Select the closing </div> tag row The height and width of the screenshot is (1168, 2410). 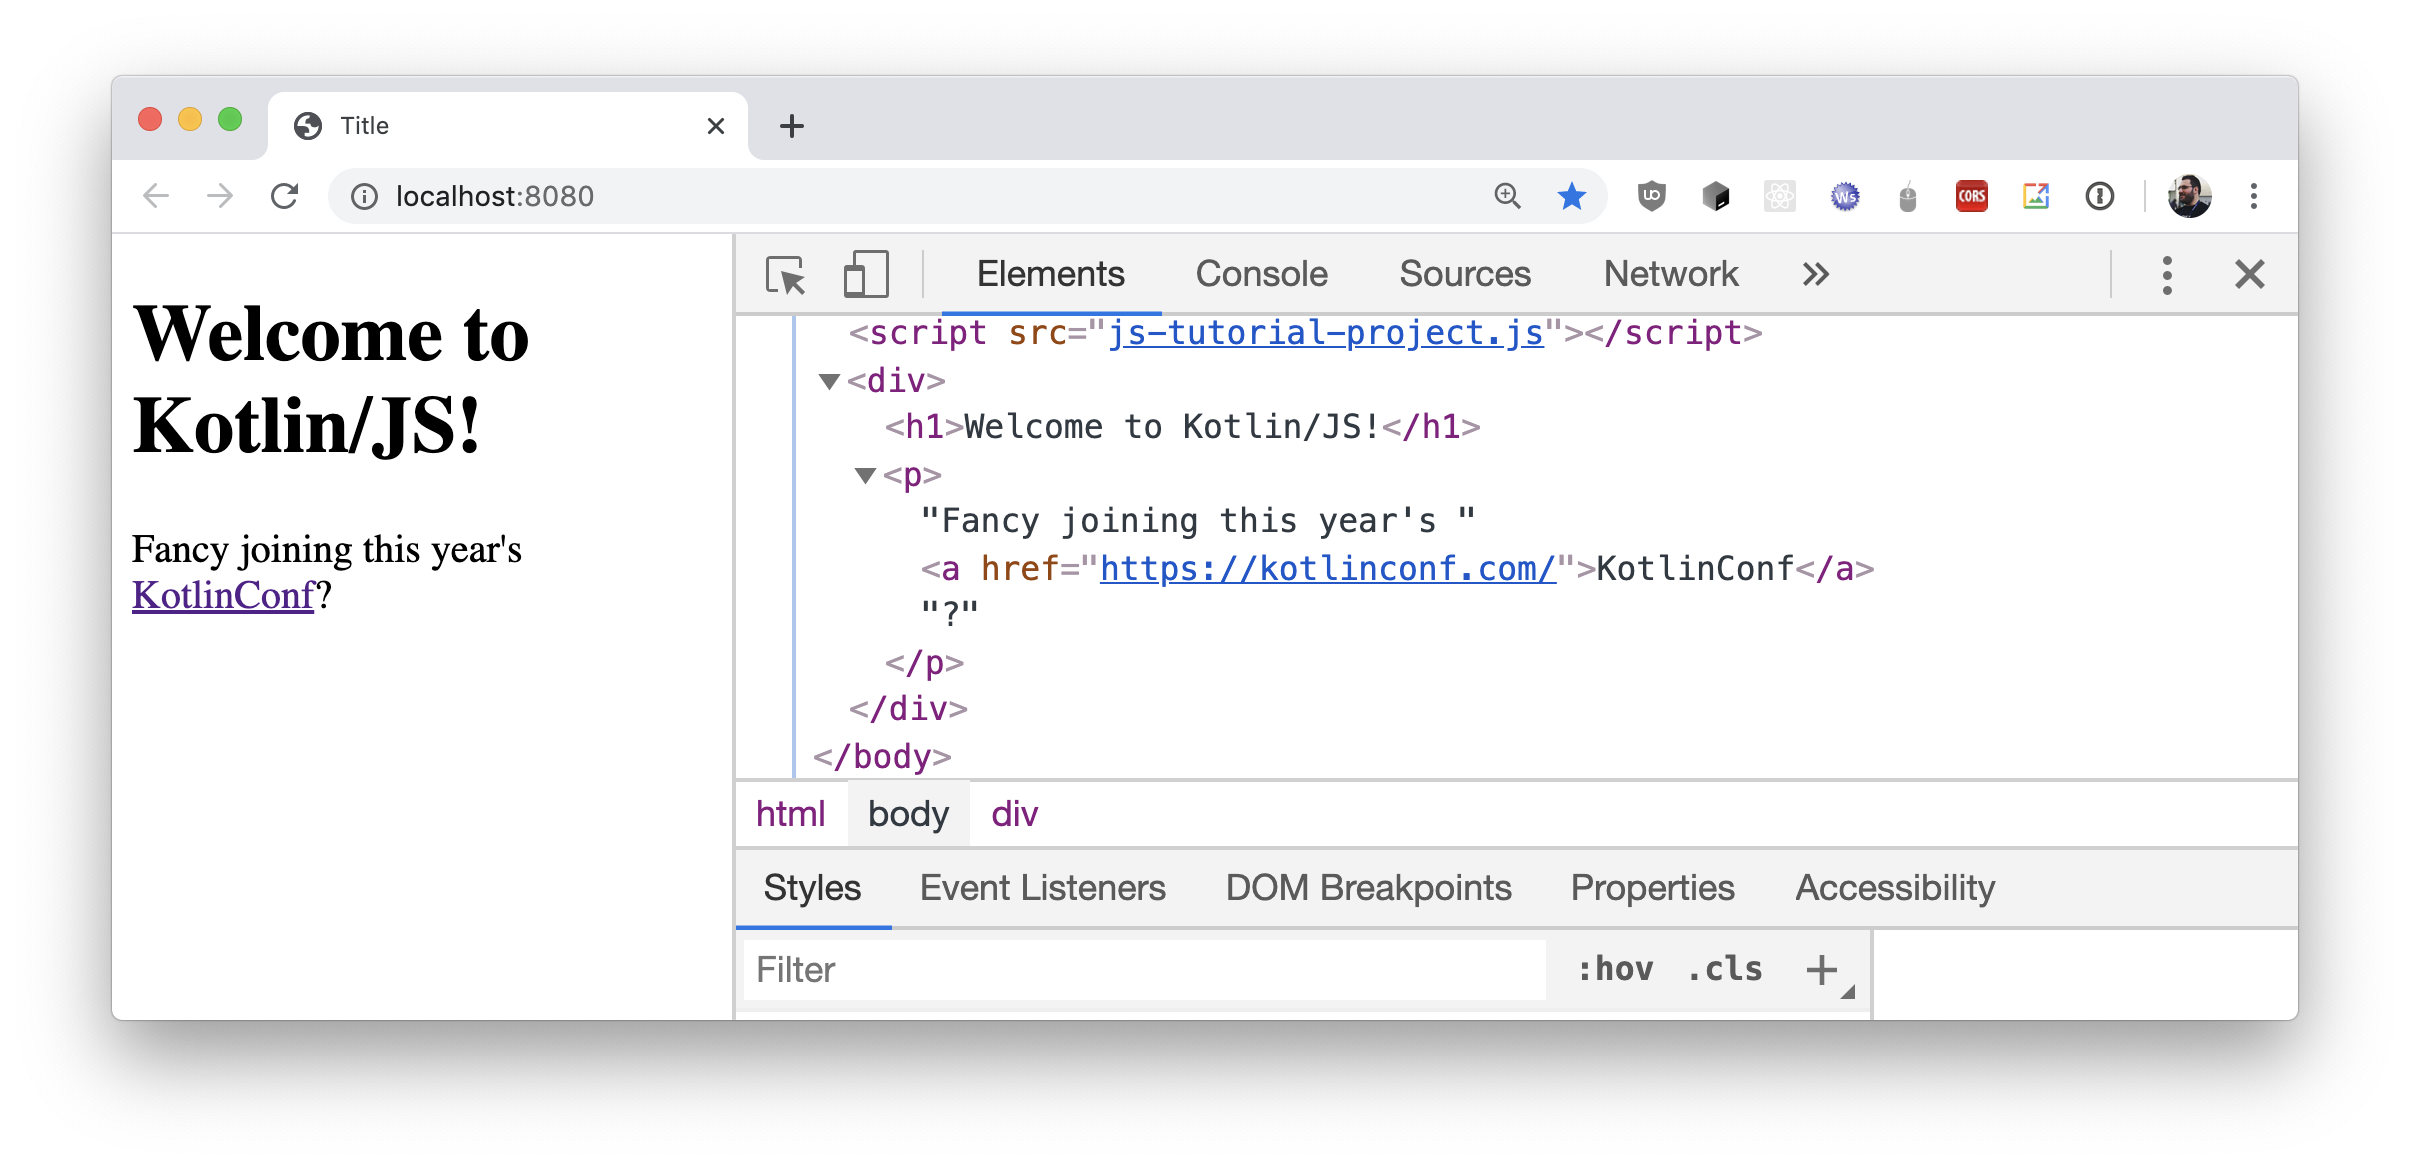click(x=908, y=710)
